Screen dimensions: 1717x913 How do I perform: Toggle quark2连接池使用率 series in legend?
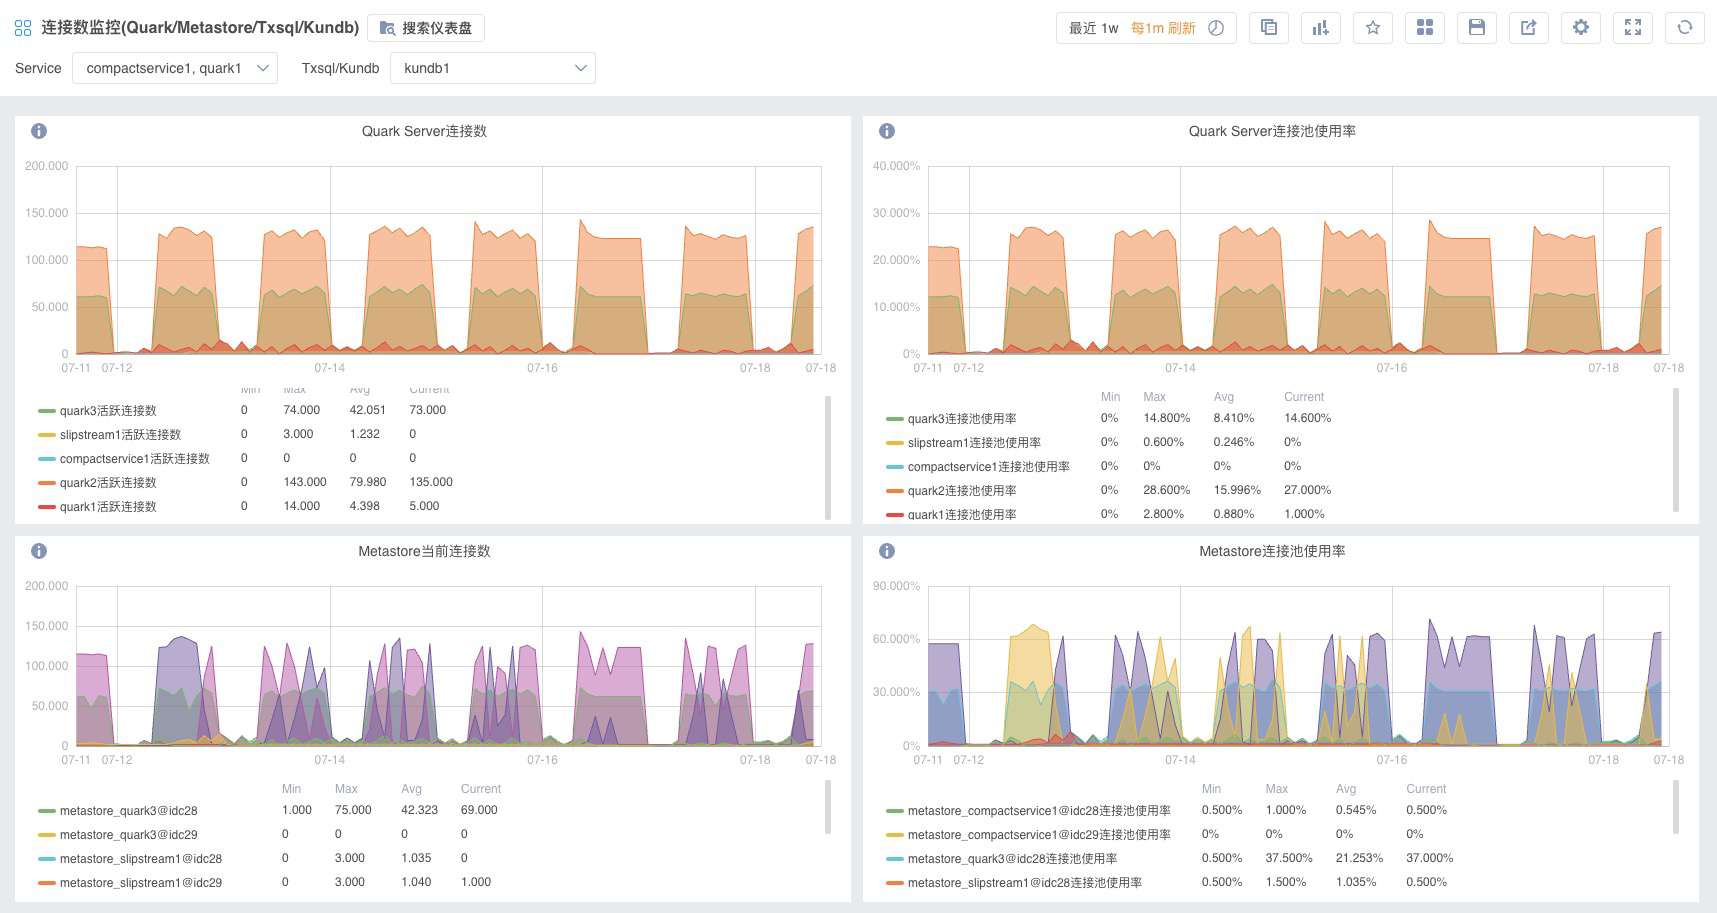point(962,490)
